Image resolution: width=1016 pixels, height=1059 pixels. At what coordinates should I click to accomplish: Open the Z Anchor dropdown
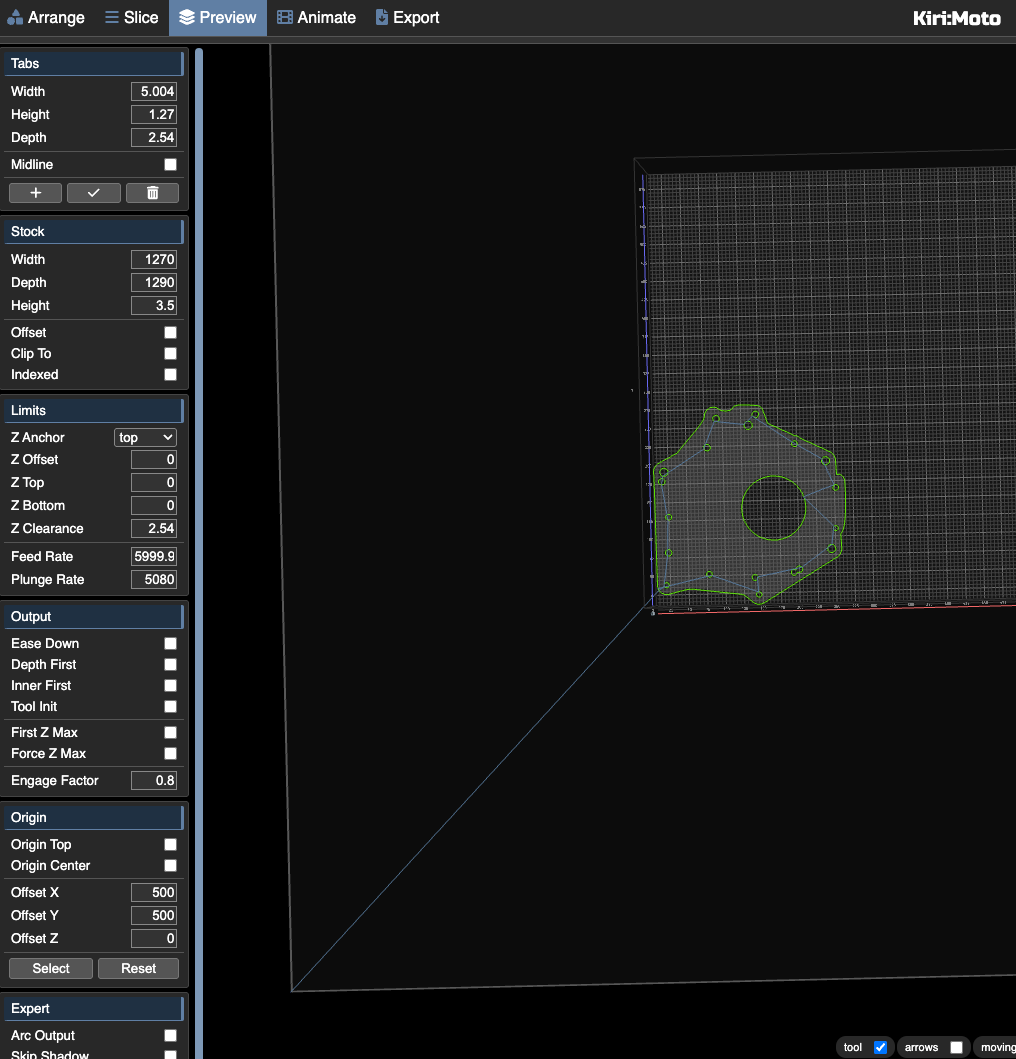click(145, 438)
